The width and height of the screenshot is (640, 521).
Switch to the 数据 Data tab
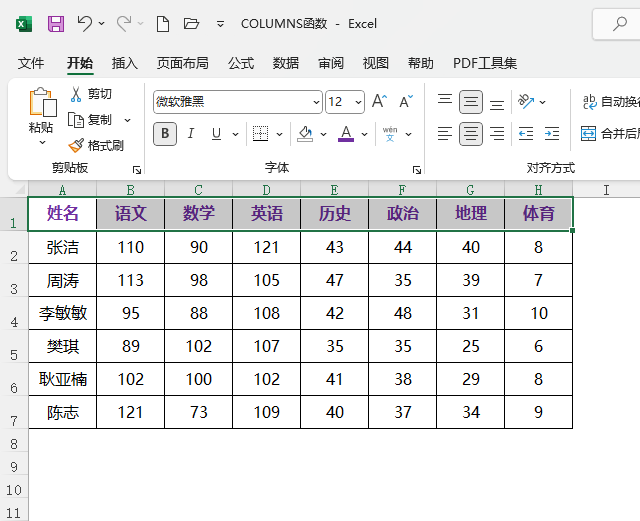point(286,63)
